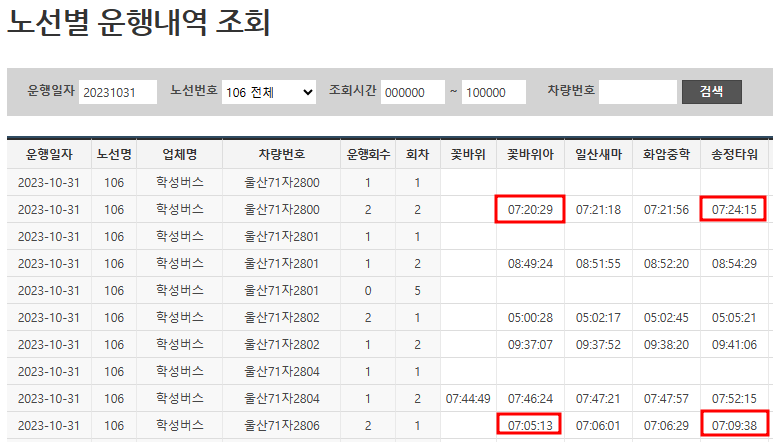Select highlighted 07:05:13 time cell
Viewport: 773px width, 442px height.
tap(530, 424)
